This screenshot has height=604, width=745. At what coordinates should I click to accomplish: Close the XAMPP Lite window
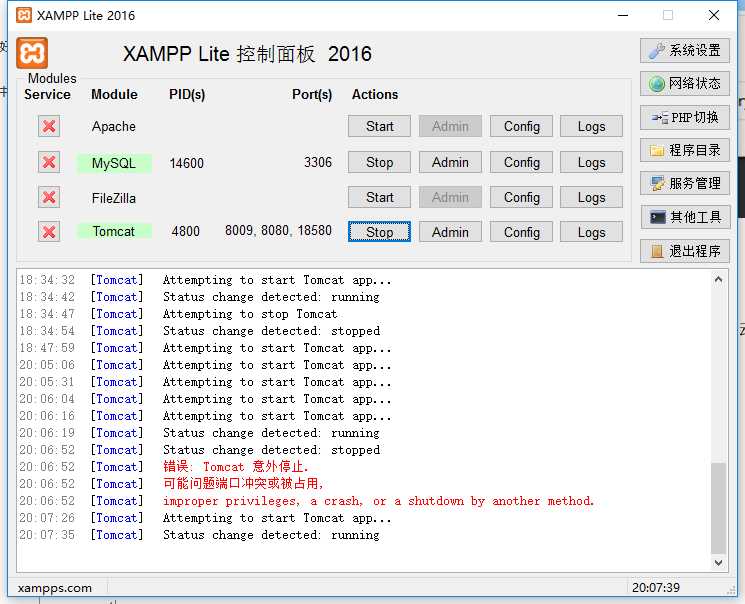coord(714,15)
